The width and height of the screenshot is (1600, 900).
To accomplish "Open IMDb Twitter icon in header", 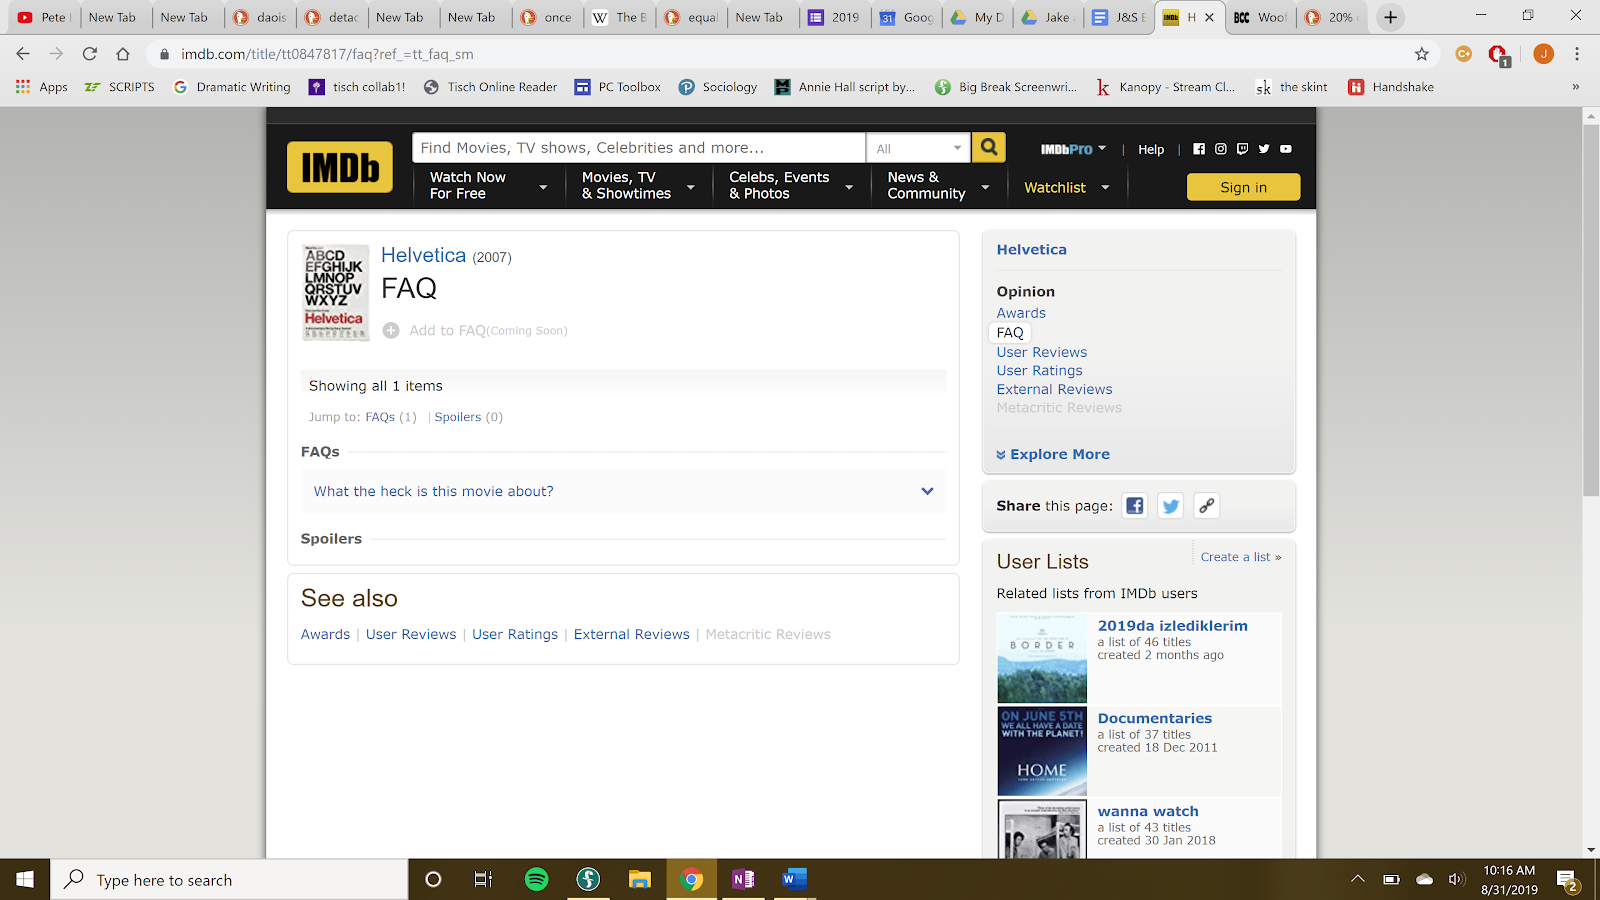I will tap(1264, 149).
